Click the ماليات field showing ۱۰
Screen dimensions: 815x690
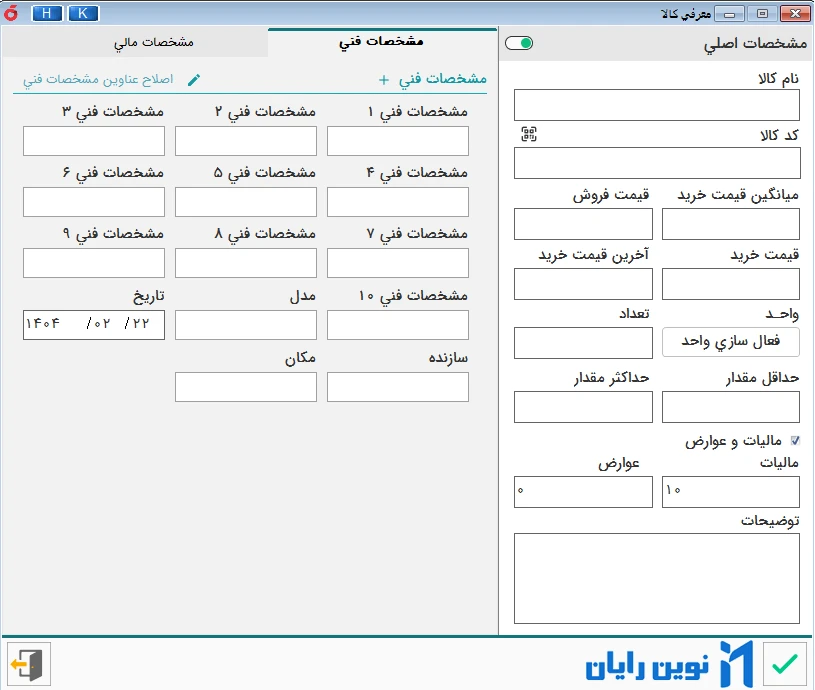pyautogui.click(x=730, y=492)
